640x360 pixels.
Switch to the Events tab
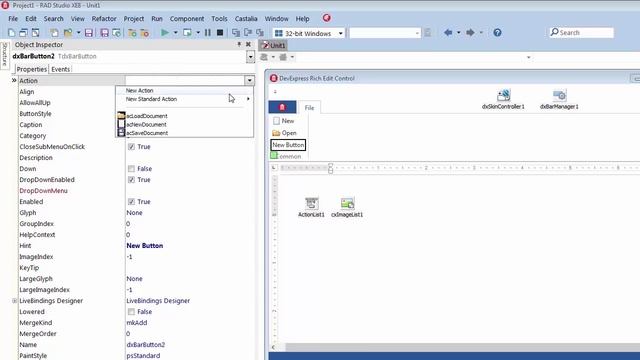[60, 69]
